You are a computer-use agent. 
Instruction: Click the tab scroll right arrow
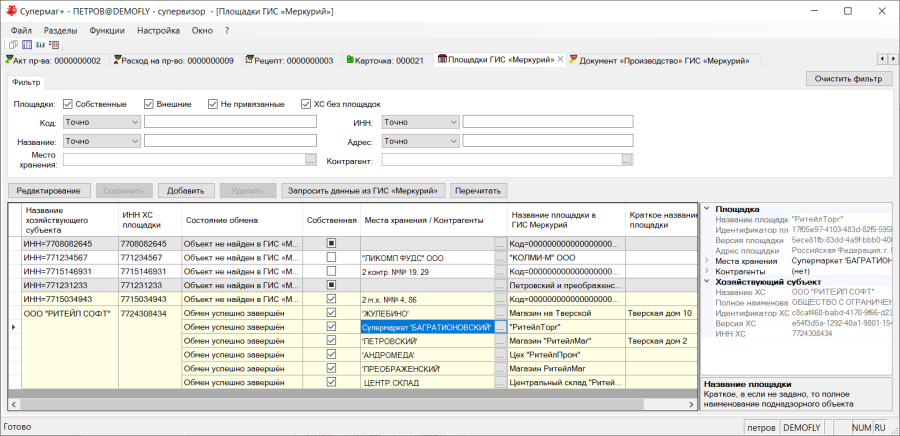click(x=893, y=59)
